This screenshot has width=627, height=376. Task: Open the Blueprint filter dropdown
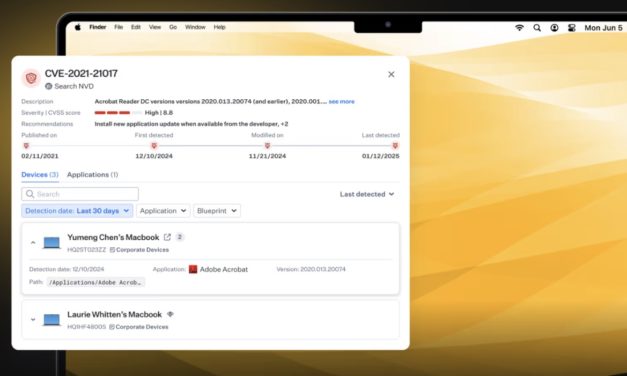[217, 211]
